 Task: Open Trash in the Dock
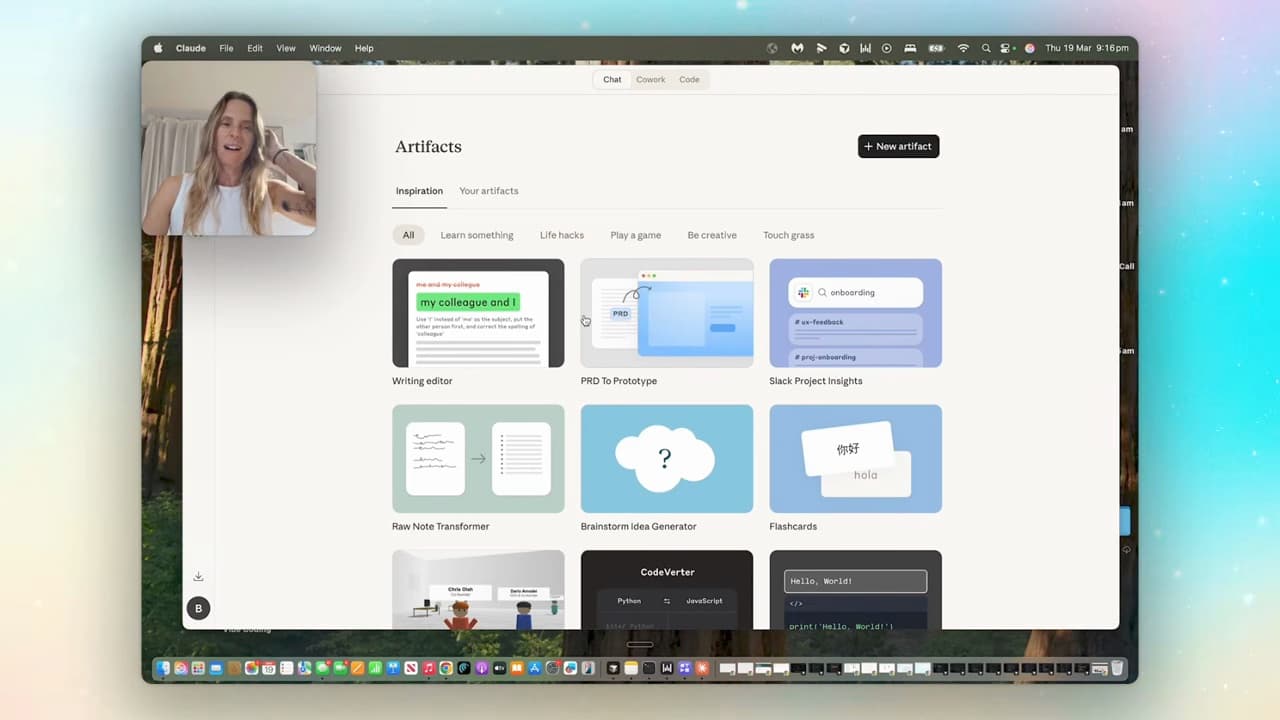pyautogui.click(x=1117, y=668)
